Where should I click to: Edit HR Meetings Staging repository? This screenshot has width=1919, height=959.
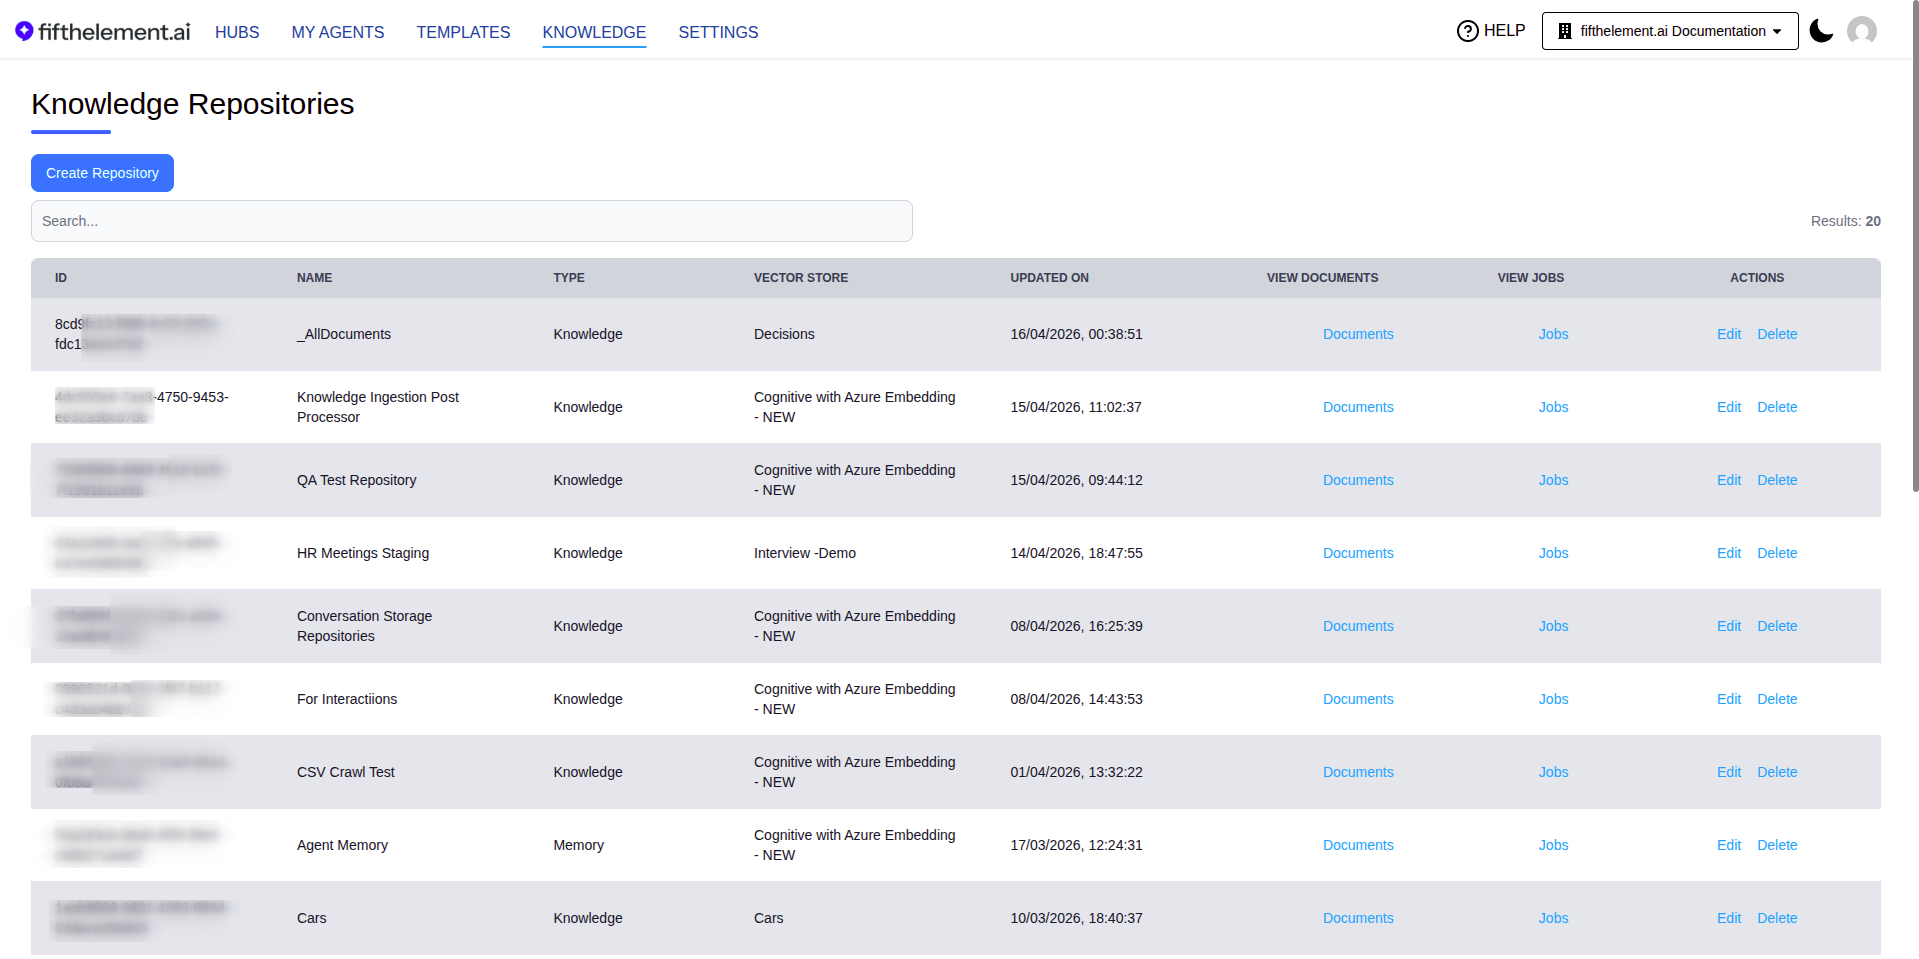click(1729, 553)
